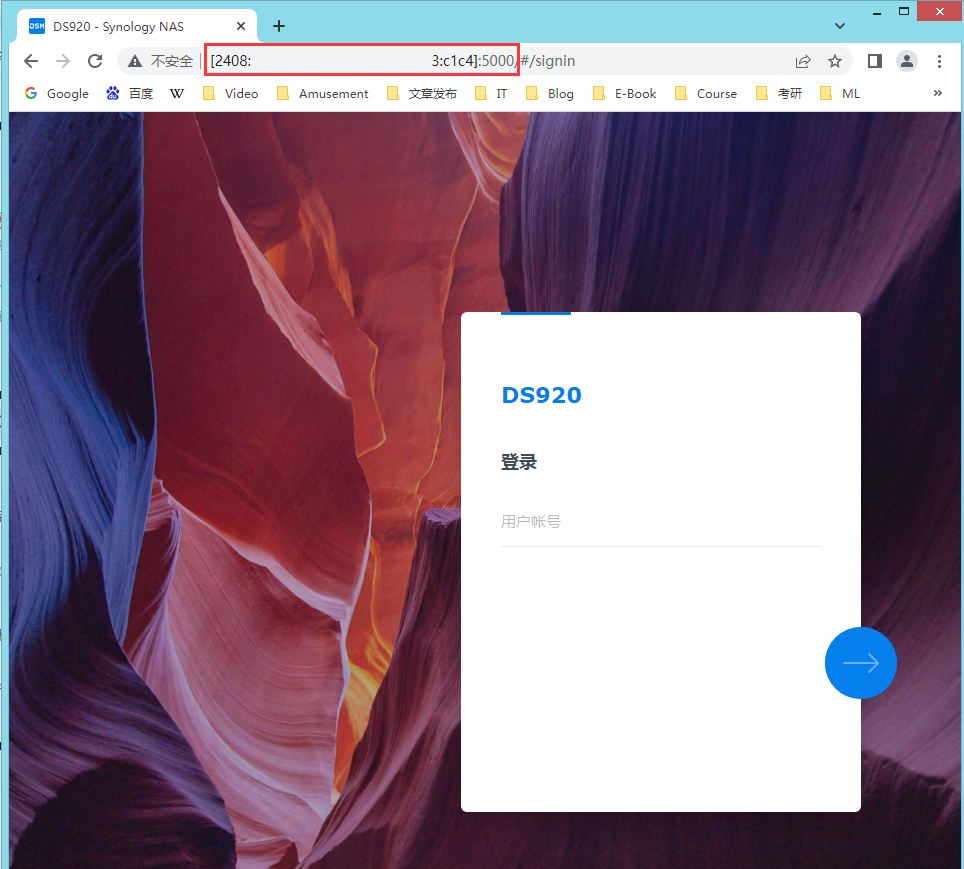
Task: Click the browser back arrow
Action: tap(31, 61)
